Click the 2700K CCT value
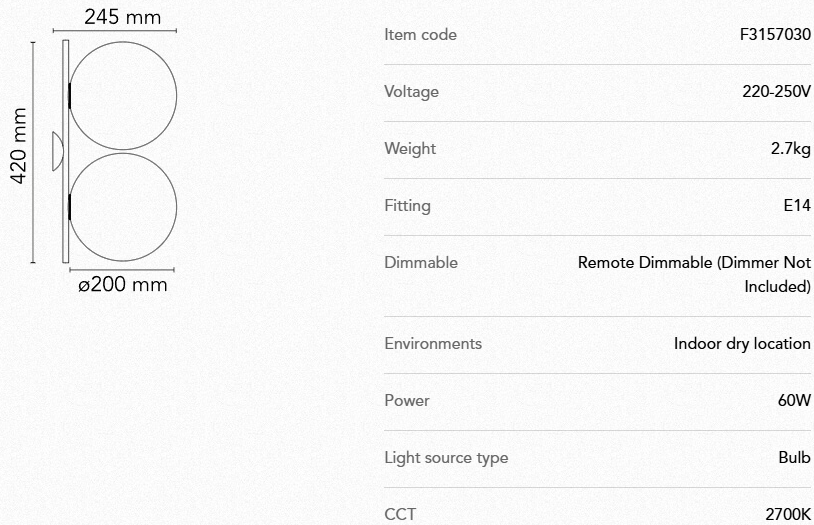The height and width of the screenshot is (525, 814). pos(788,515)
